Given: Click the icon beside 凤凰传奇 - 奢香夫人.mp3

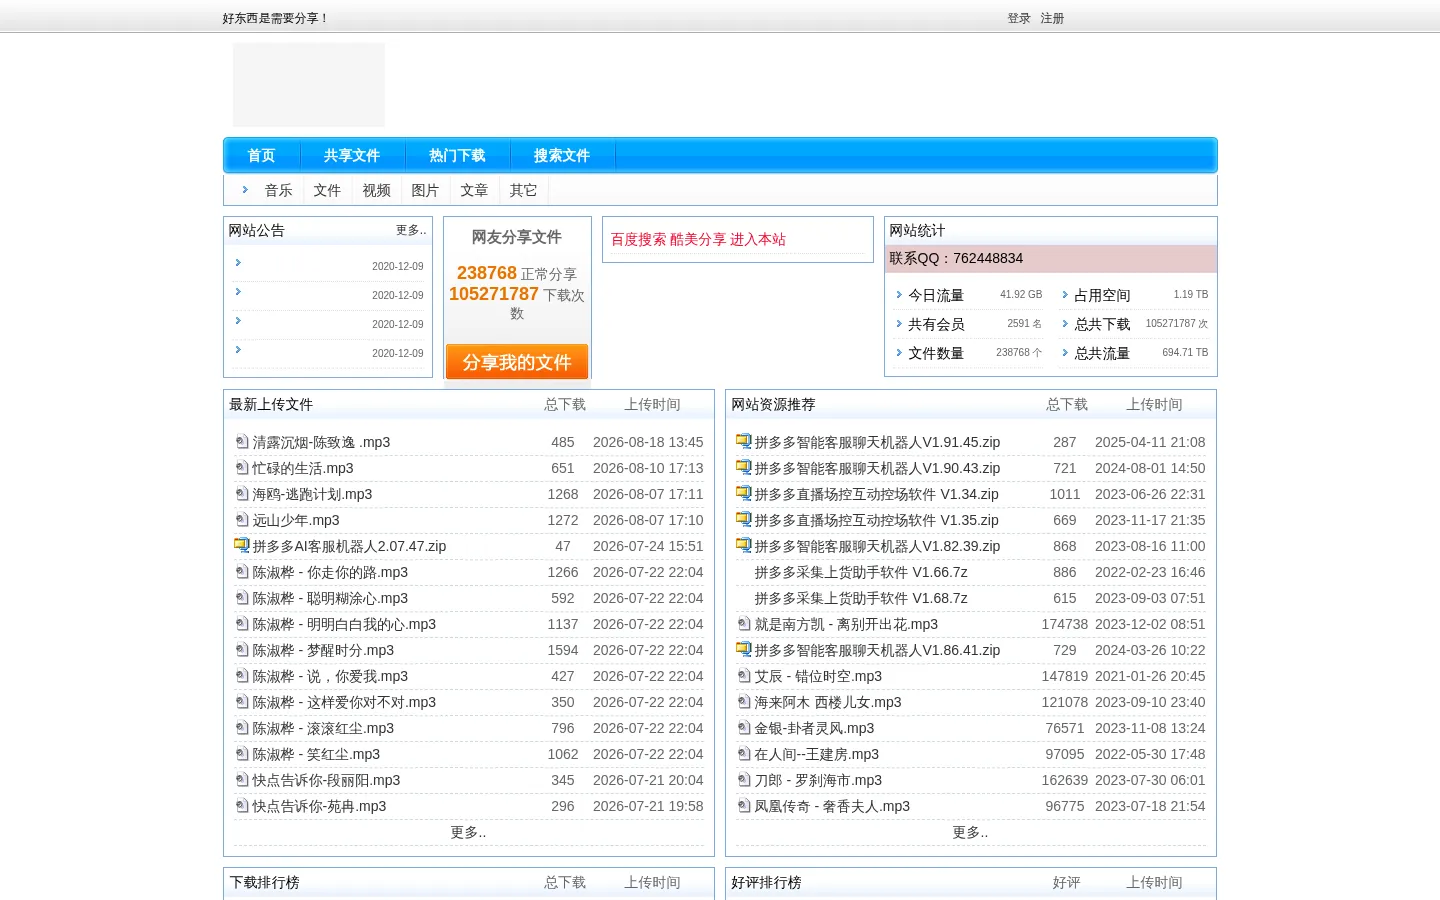Looking at the screenshot, I should [x=743, y=805].
